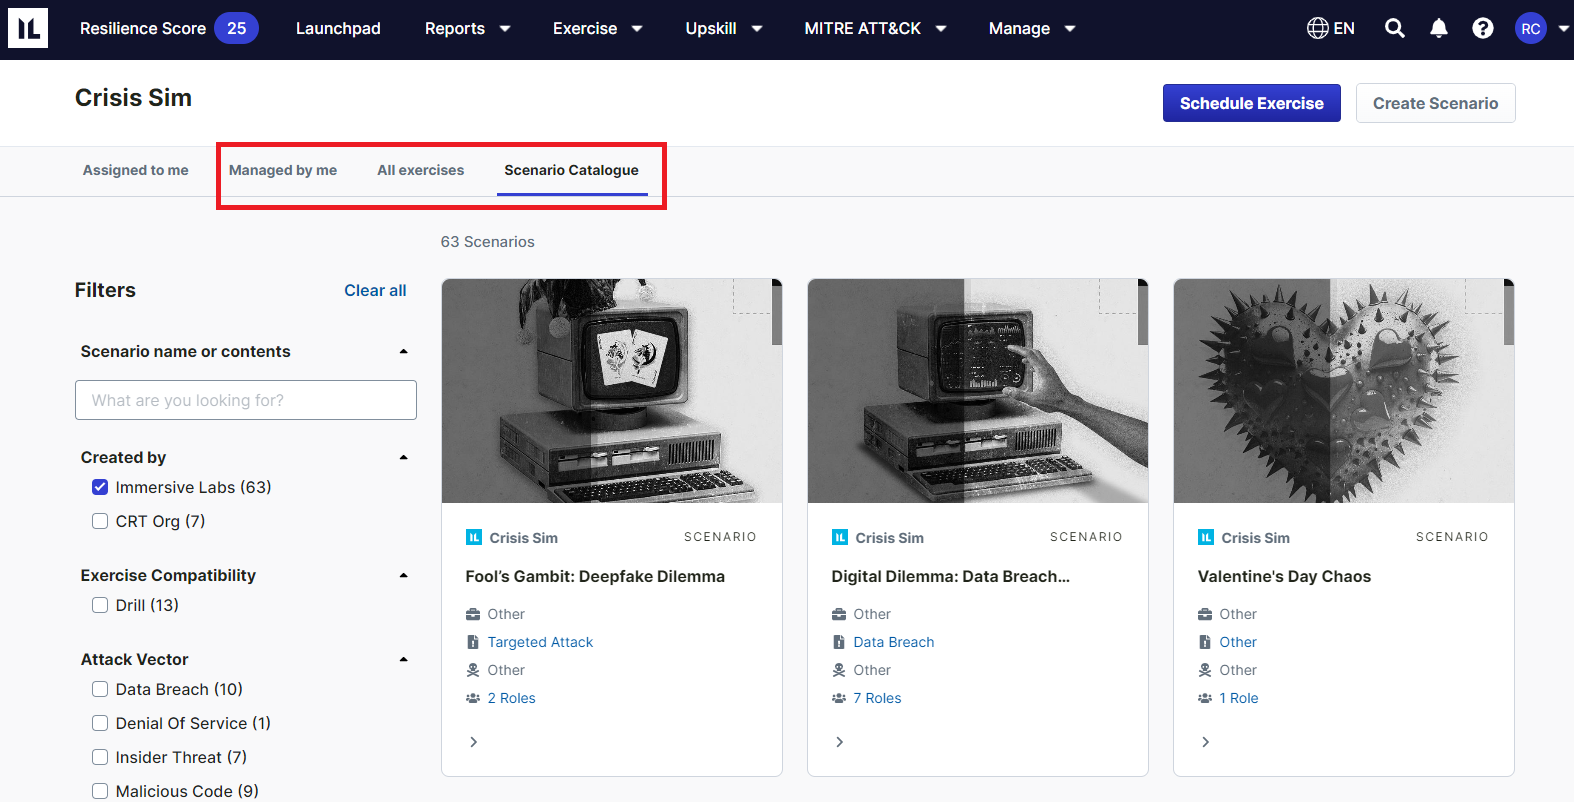Viewport: 1574px width, 802px height.
Task: Expand the Upskill dropdown menu
Action: pyautogui.click(x=724, y=28)
